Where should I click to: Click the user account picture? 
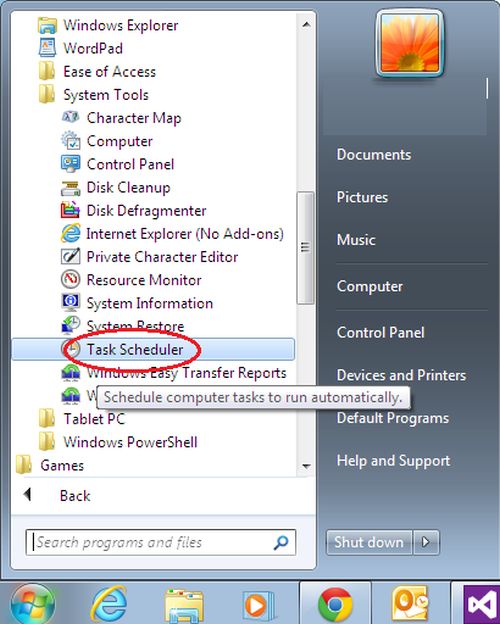410,43
